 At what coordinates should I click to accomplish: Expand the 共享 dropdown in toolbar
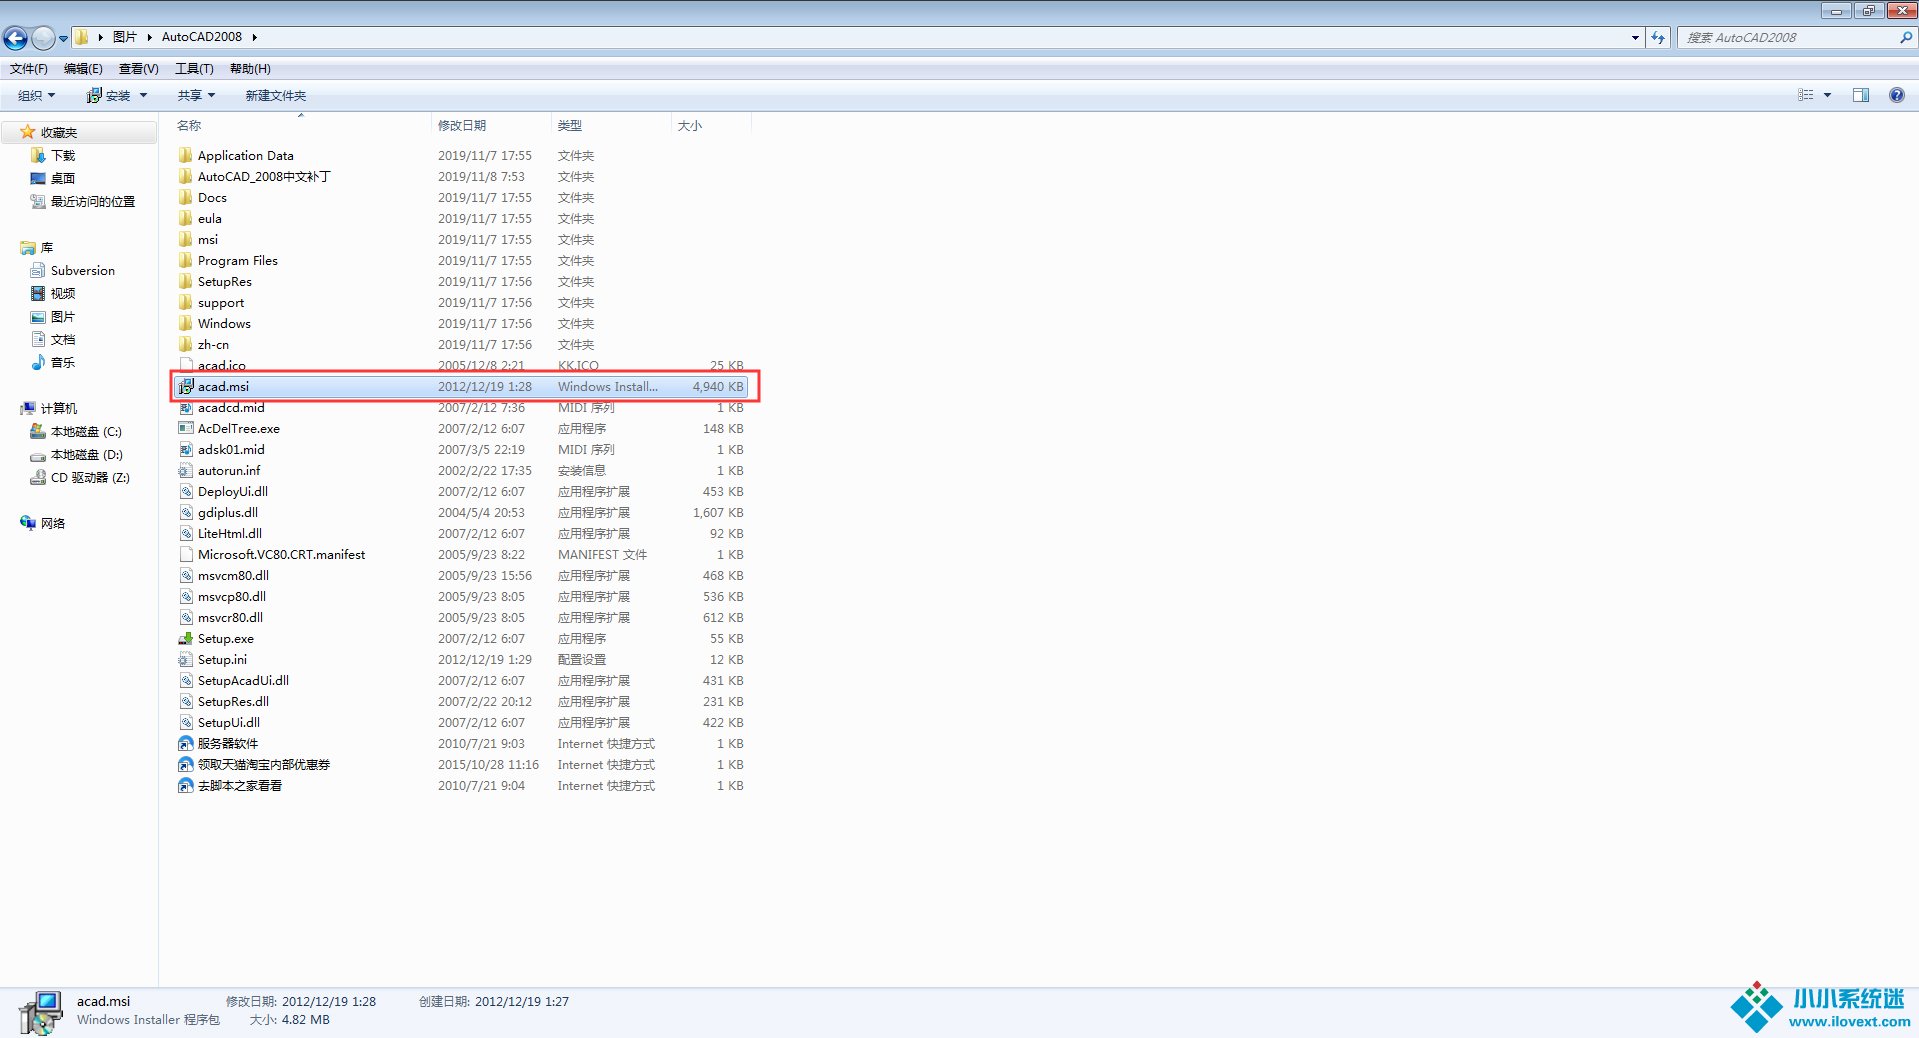(196, 96)
